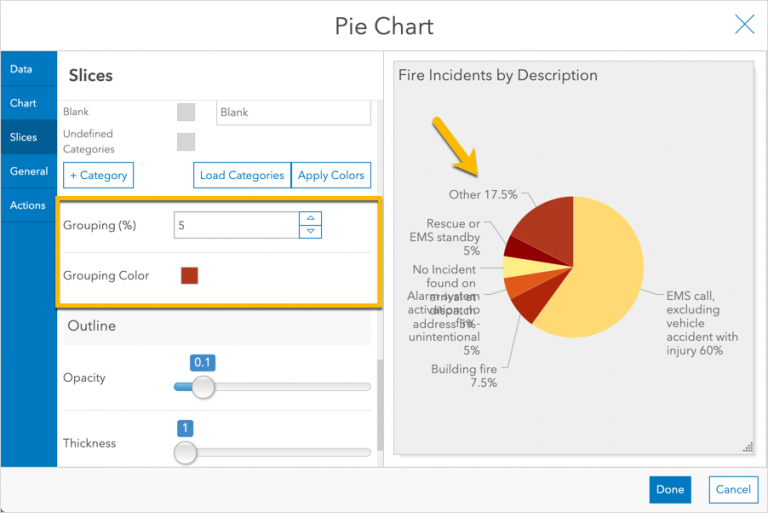The width and height of the screenshot is (768, 513).
Task: Click the Blank category color swatch
Action: [x=186, y=112]
